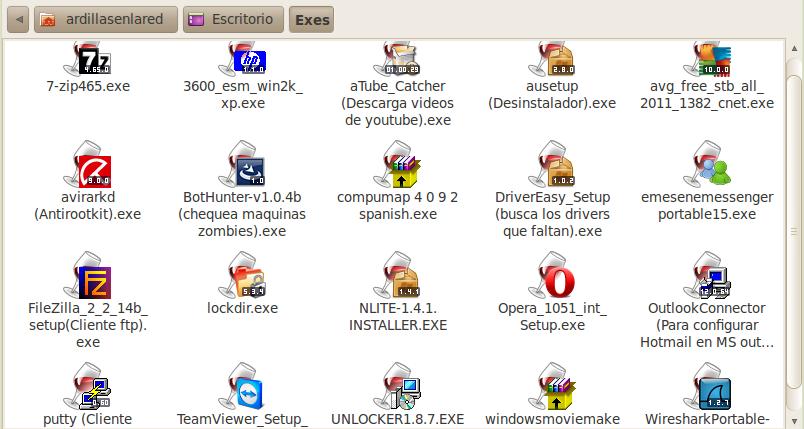The height and width of the screenshot is (429, 804).
Task: Click the vertical scrollbar handle
Action: click(794, 231)
